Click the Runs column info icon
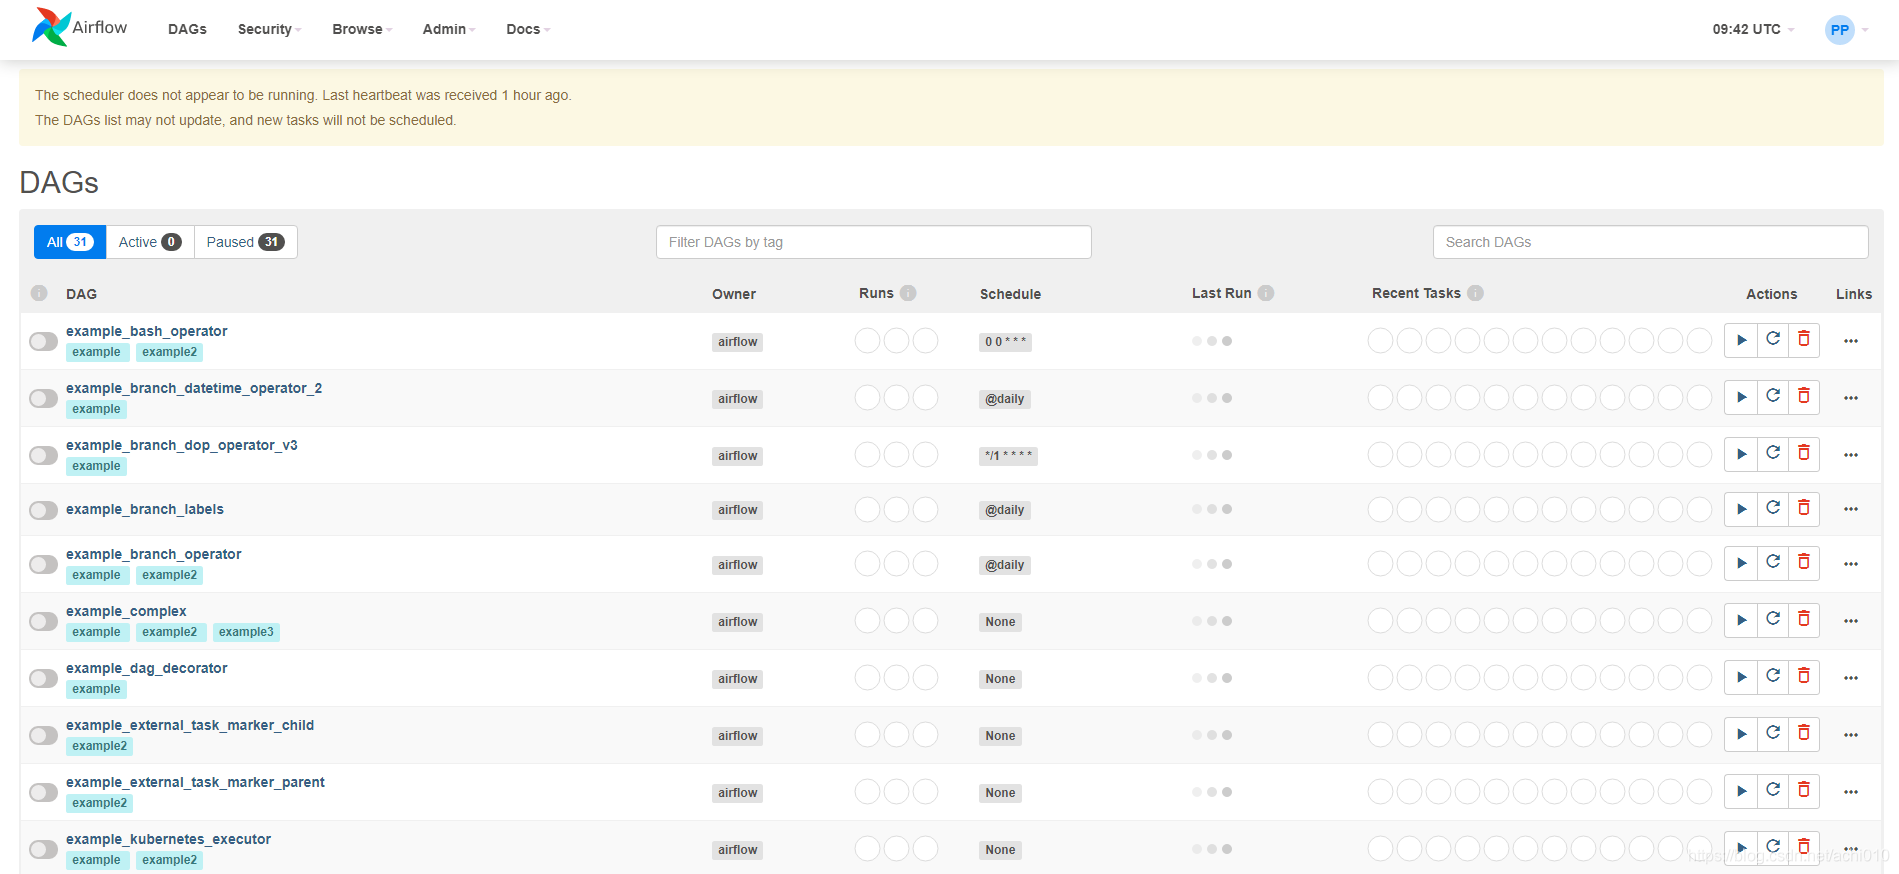Screen dimensions: 1899x874 tap(908, 293)
